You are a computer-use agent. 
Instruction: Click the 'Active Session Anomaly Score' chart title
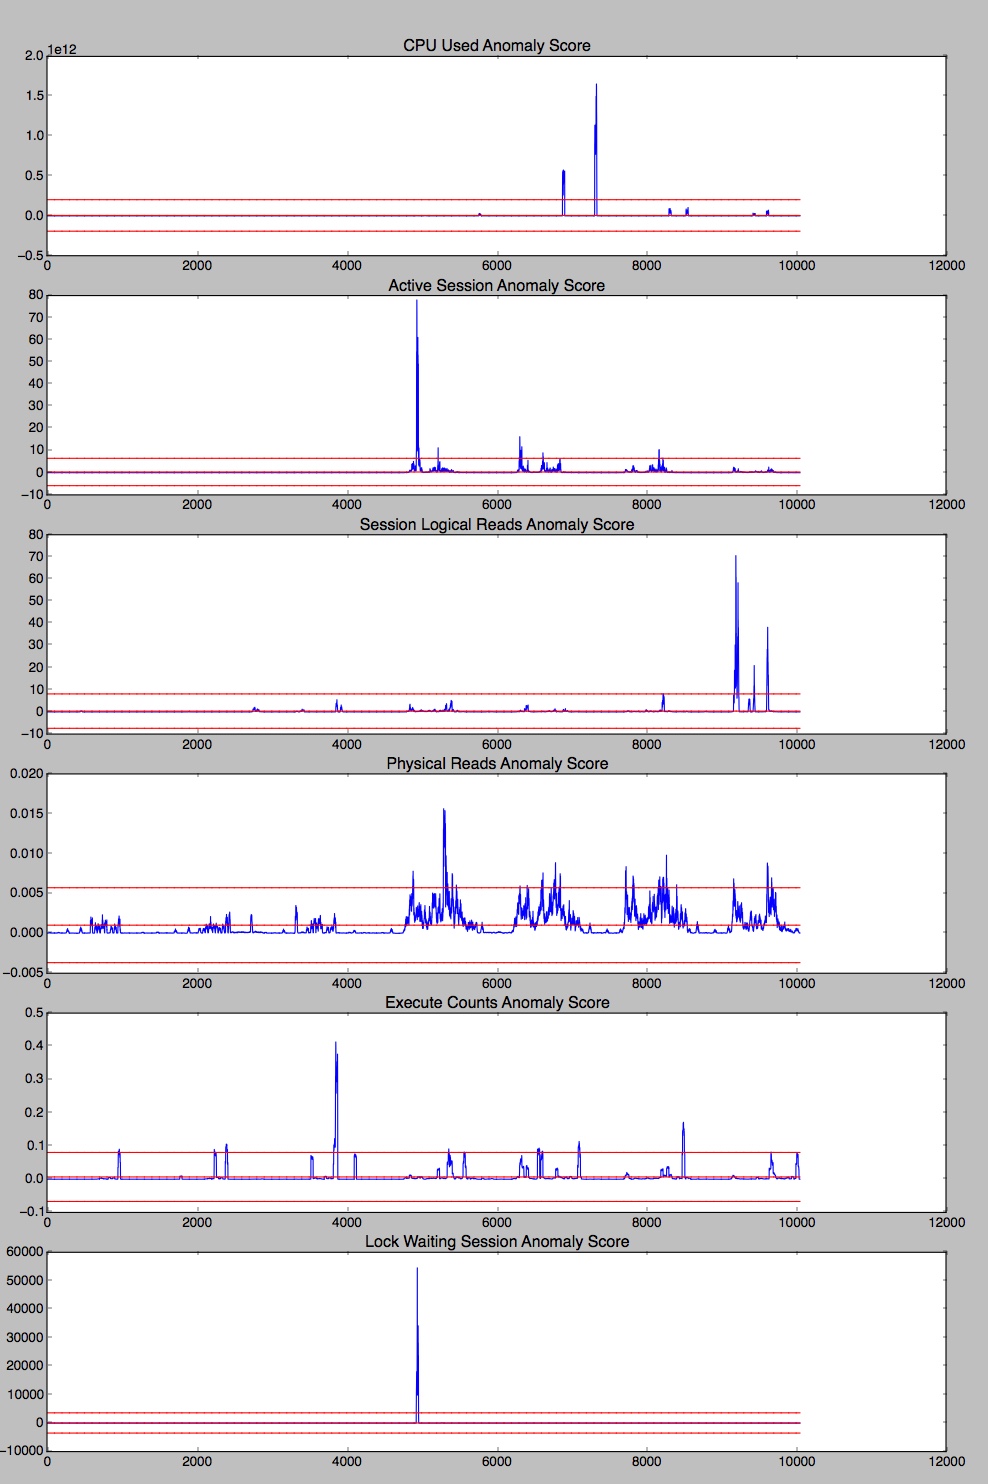pyautogui.click(x=496, y=286)
